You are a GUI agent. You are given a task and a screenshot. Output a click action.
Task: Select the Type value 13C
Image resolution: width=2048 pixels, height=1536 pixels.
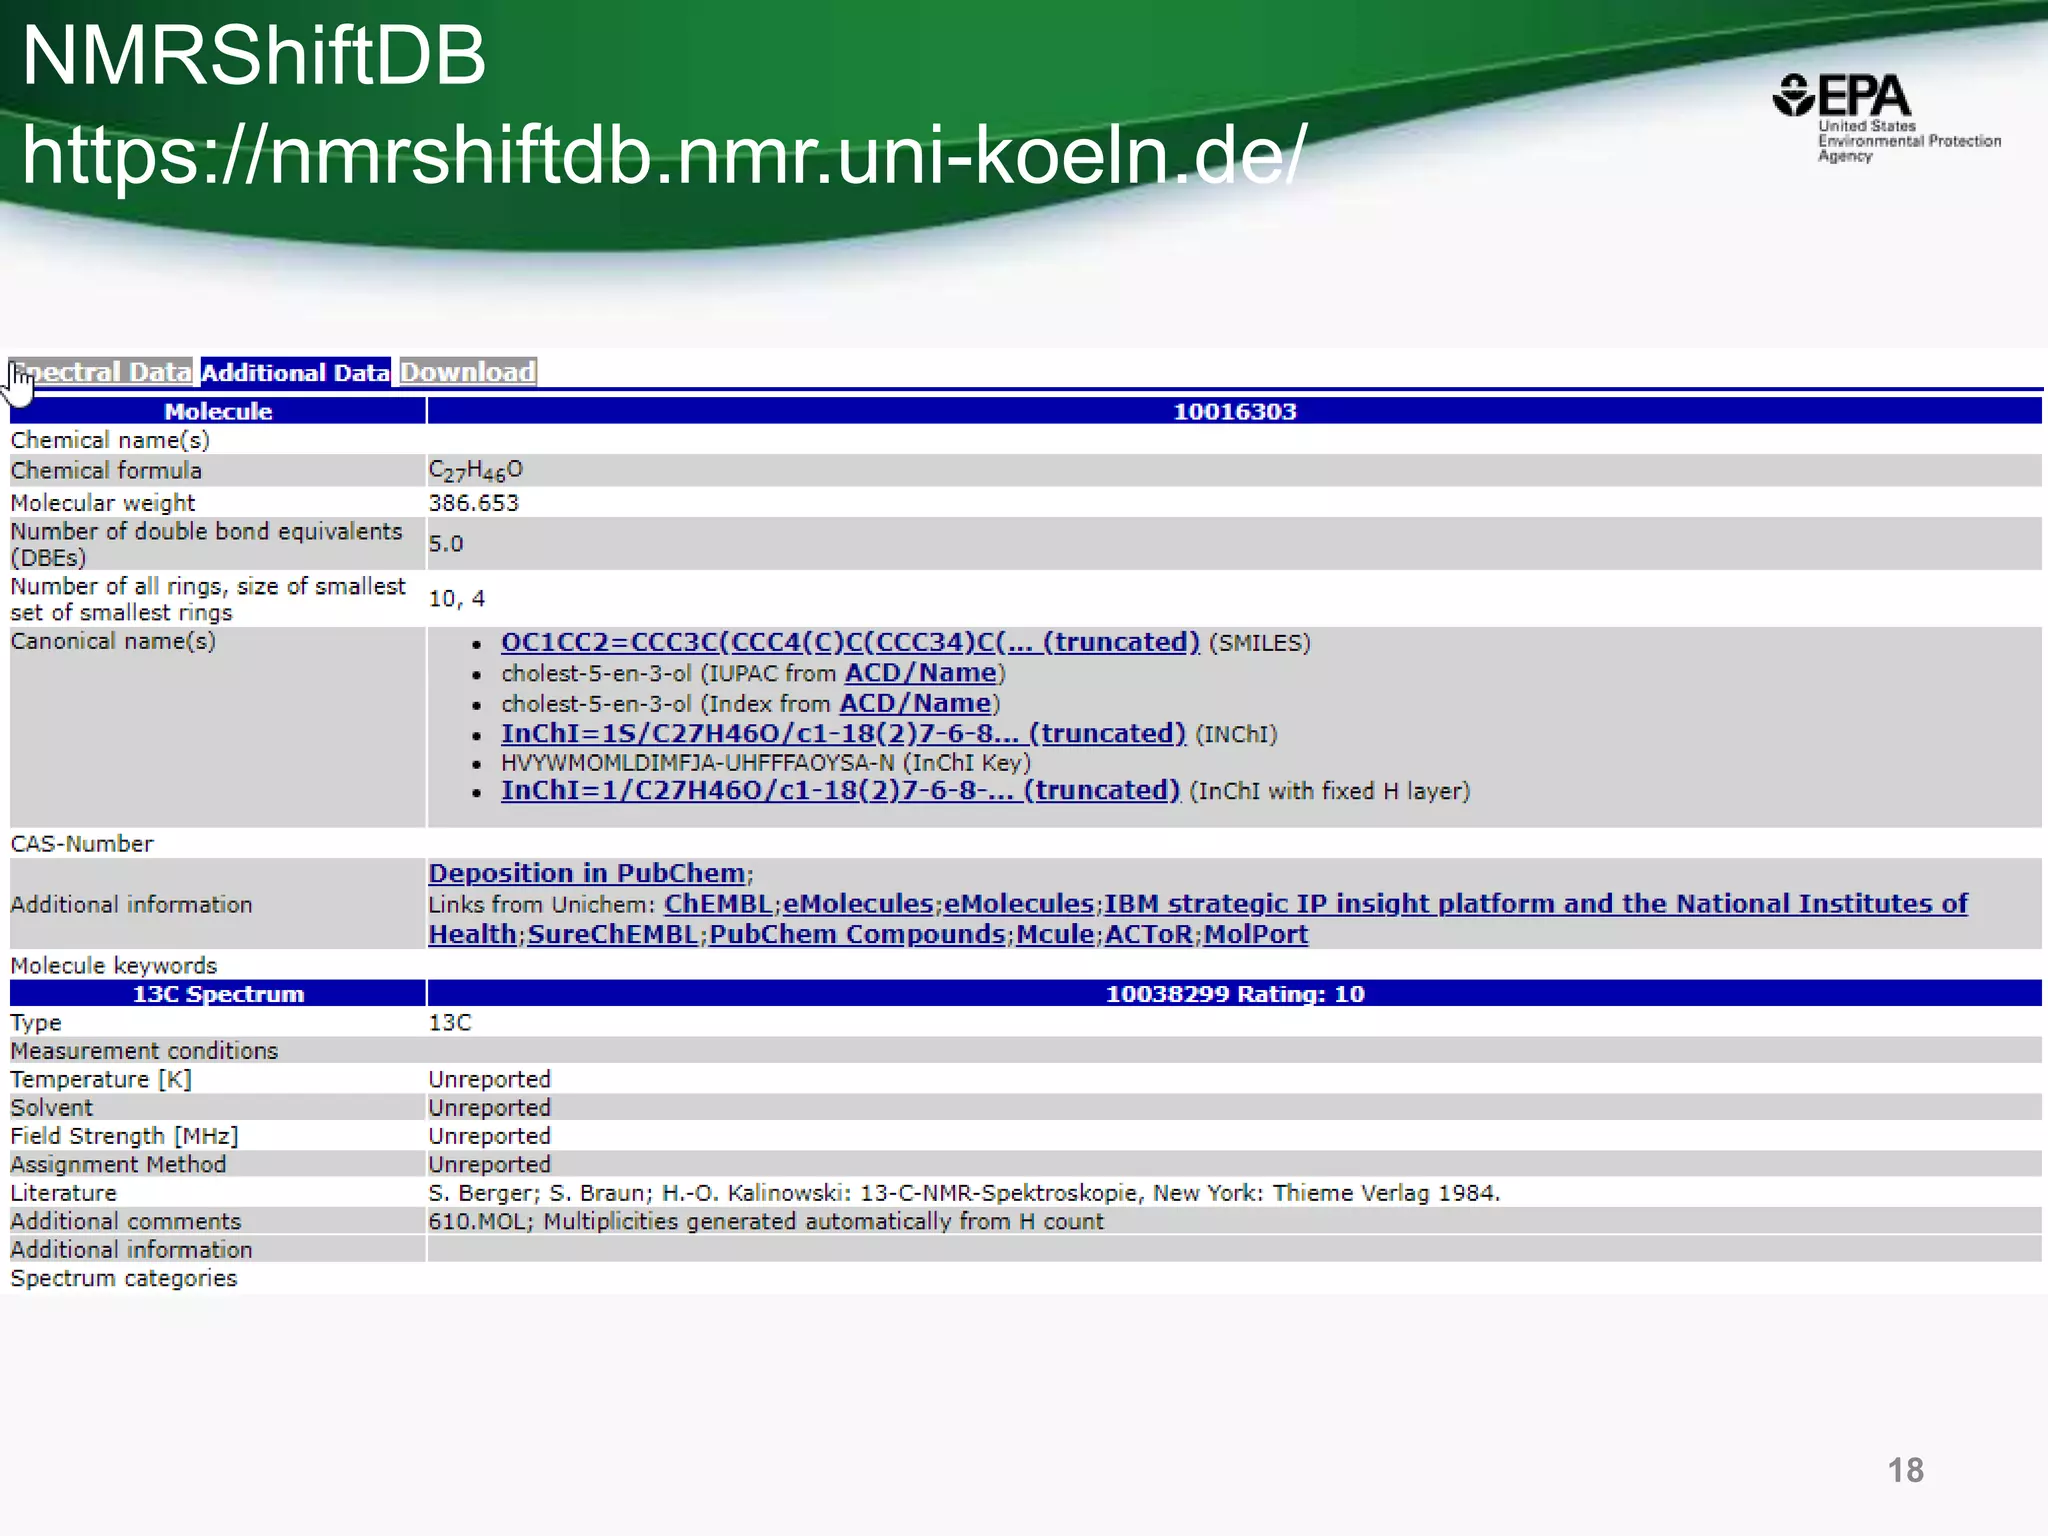point(450,1022)
